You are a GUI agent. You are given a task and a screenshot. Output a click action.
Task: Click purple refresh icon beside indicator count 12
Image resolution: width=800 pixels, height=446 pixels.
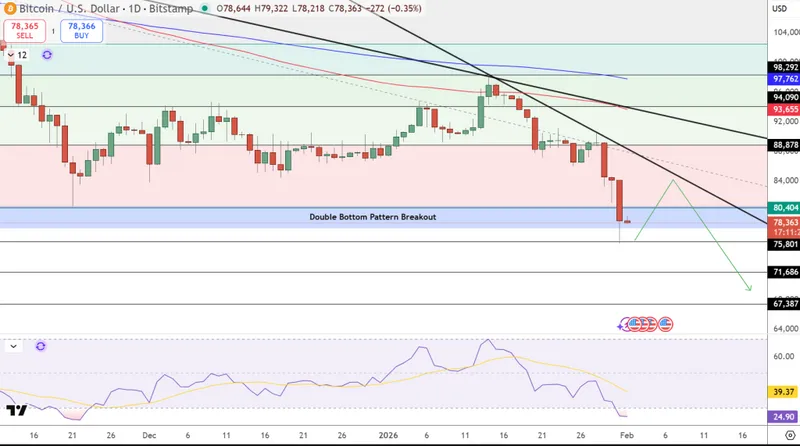tap(47, 55)
